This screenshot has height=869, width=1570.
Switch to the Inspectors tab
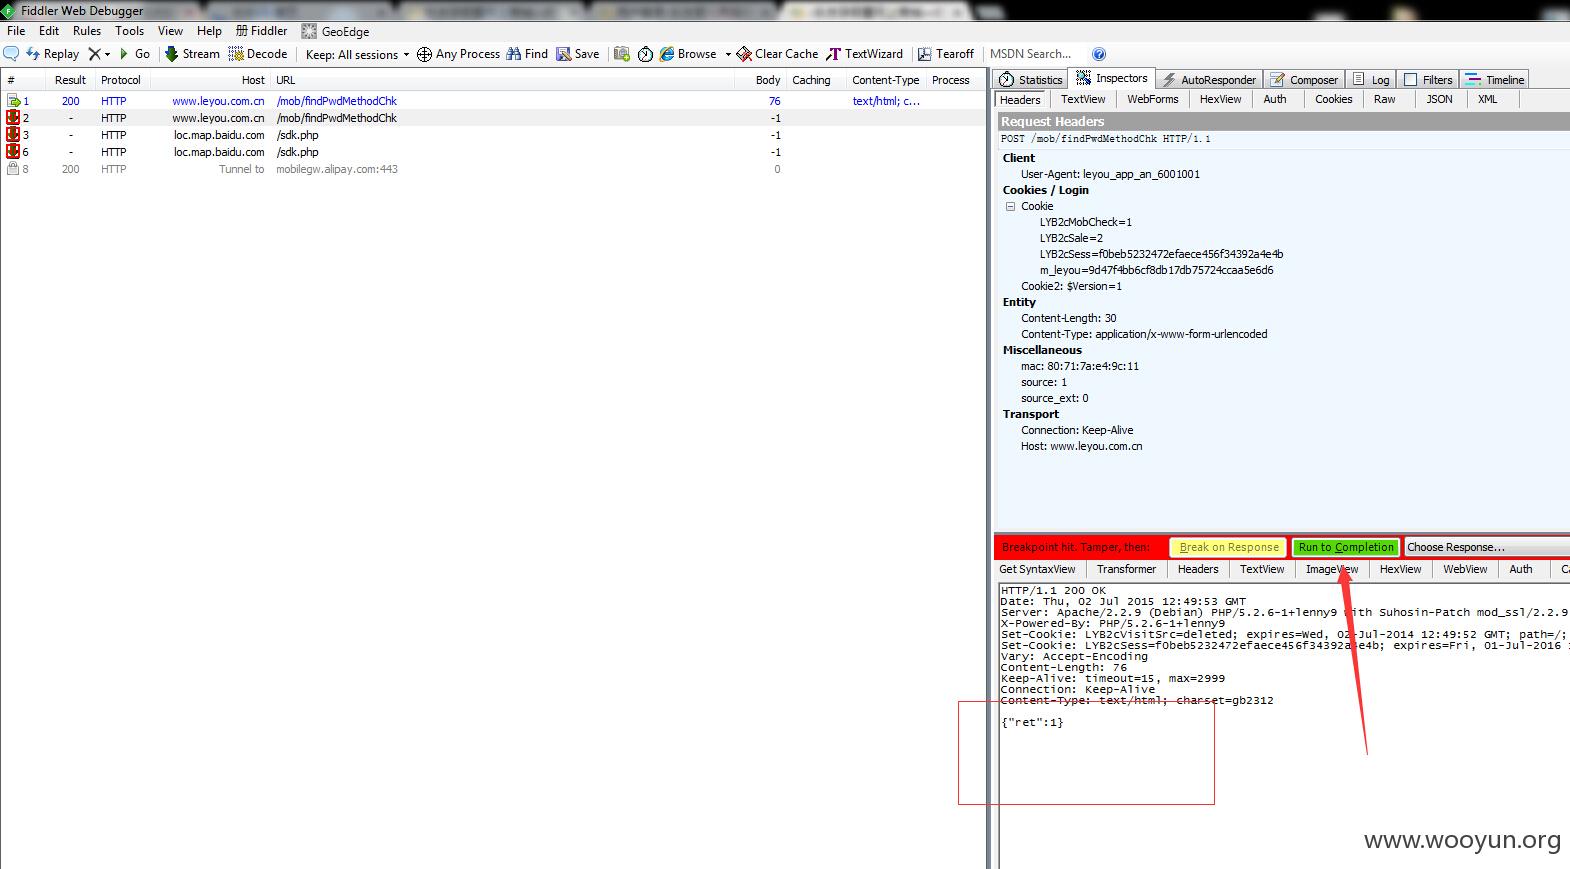coord(1111,78)
